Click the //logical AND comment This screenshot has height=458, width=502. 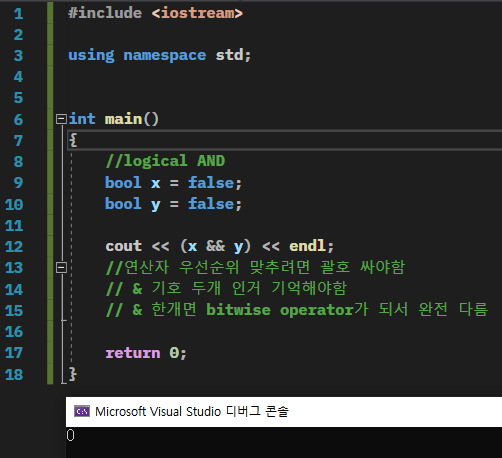tap(165, 161)
